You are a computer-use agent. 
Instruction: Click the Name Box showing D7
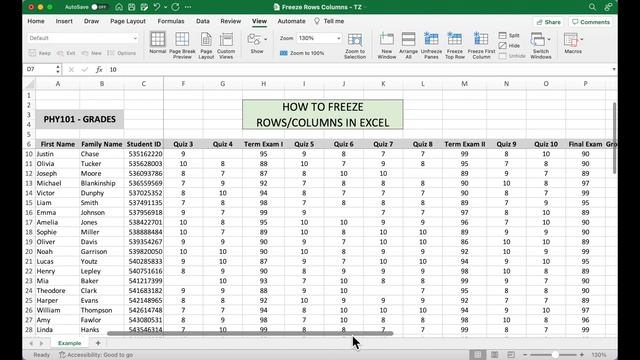(40, 69)
